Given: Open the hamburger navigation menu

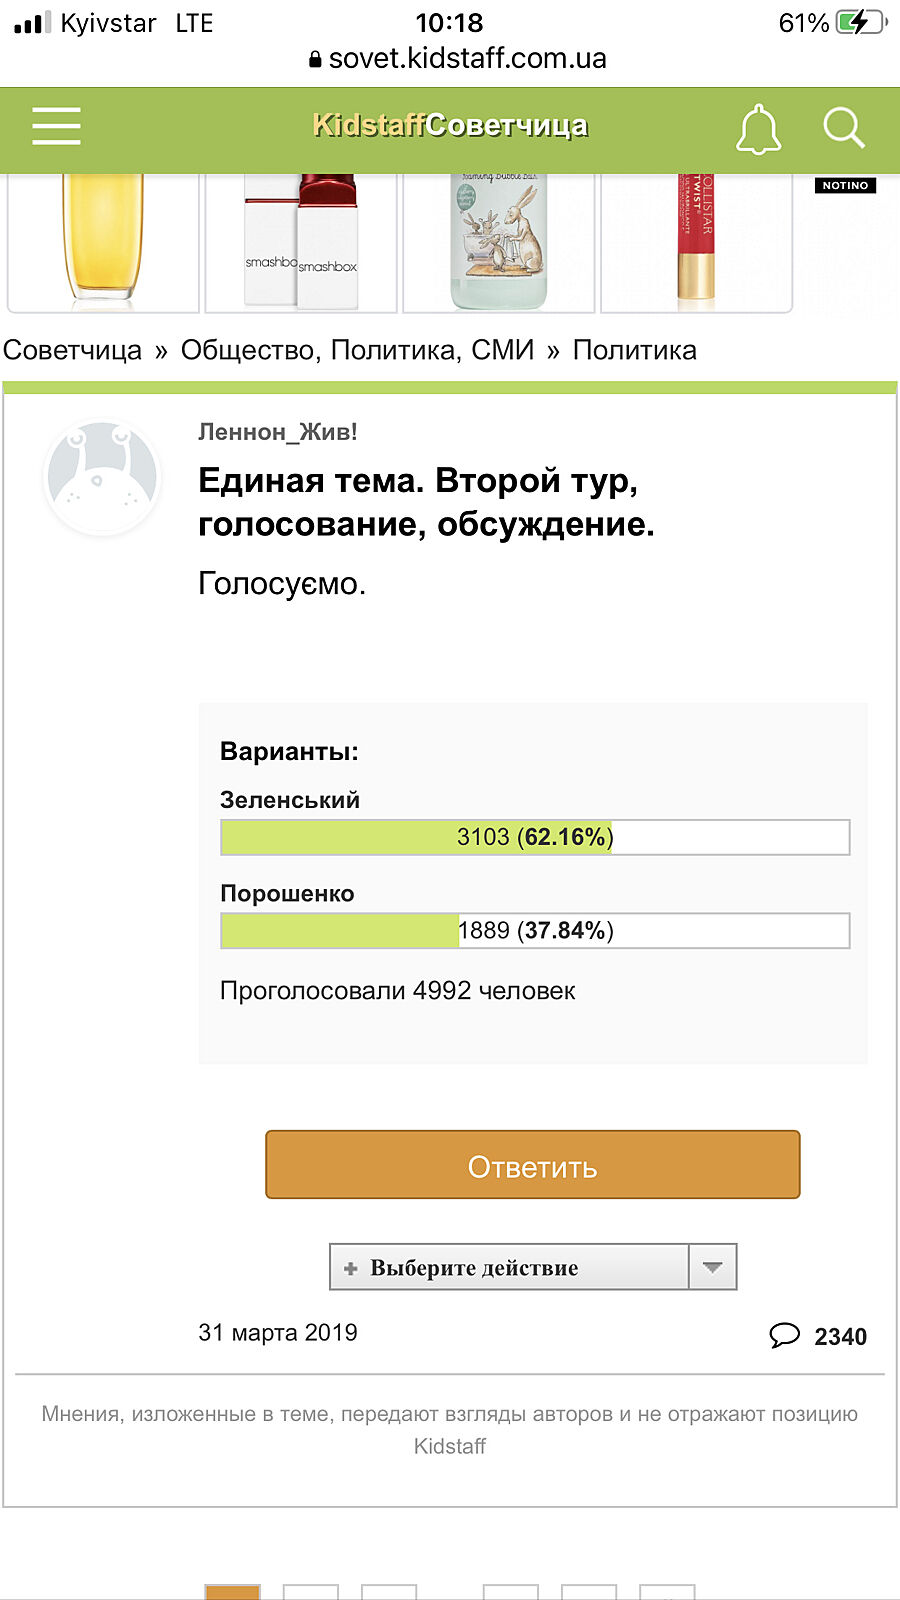Looking at the screenshot, I should tap(56, 127).
